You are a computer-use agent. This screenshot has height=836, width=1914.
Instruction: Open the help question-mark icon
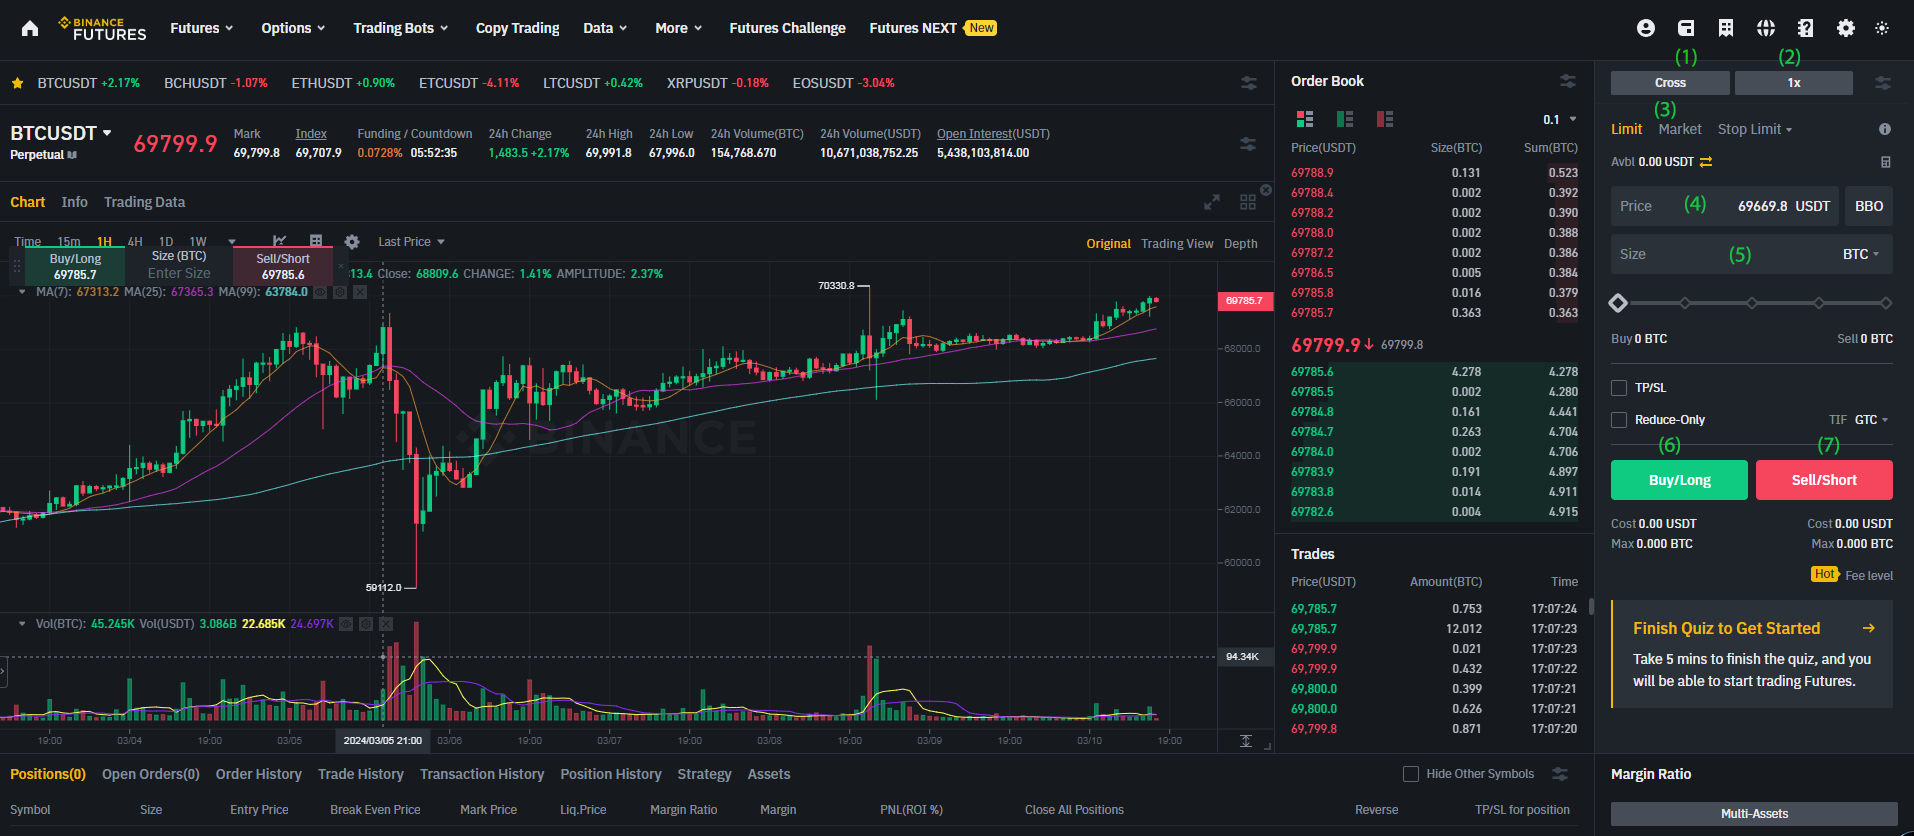pyautogui.click(x=1806, y=28)
